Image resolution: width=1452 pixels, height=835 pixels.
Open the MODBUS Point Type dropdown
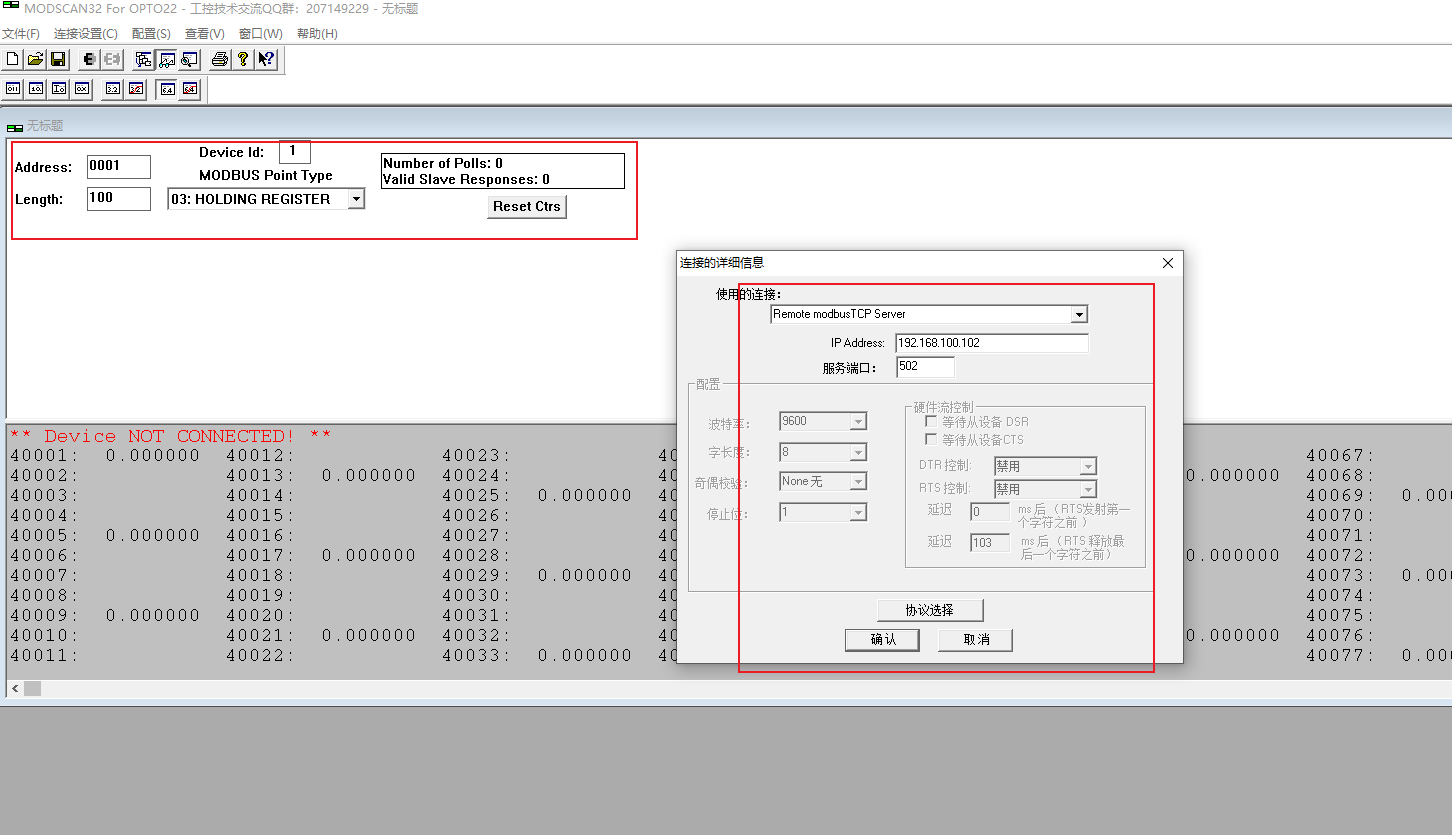pyautogui.click(x=356, y=200)
